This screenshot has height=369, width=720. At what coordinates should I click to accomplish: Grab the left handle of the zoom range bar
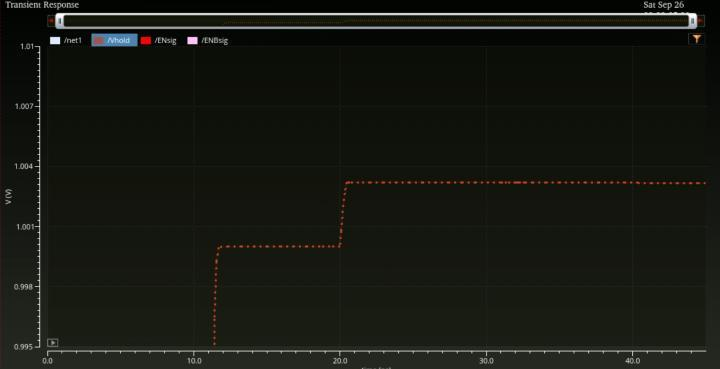pyautogui.click(x=60, y=21)
